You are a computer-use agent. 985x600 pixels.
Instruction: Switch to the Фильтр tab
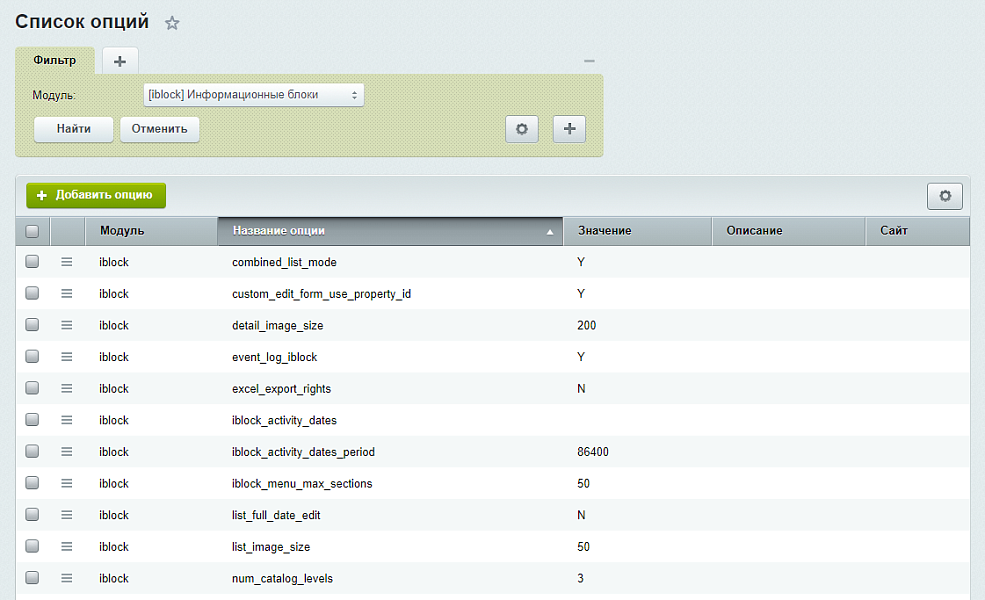55,60
